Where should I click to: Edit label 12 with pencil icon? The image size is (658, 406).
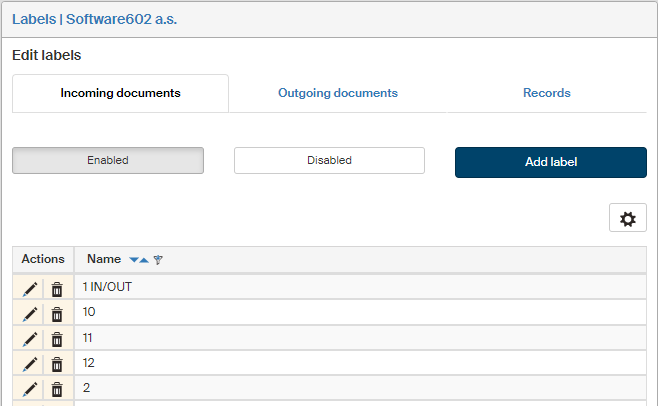click(x=30, y=363)
